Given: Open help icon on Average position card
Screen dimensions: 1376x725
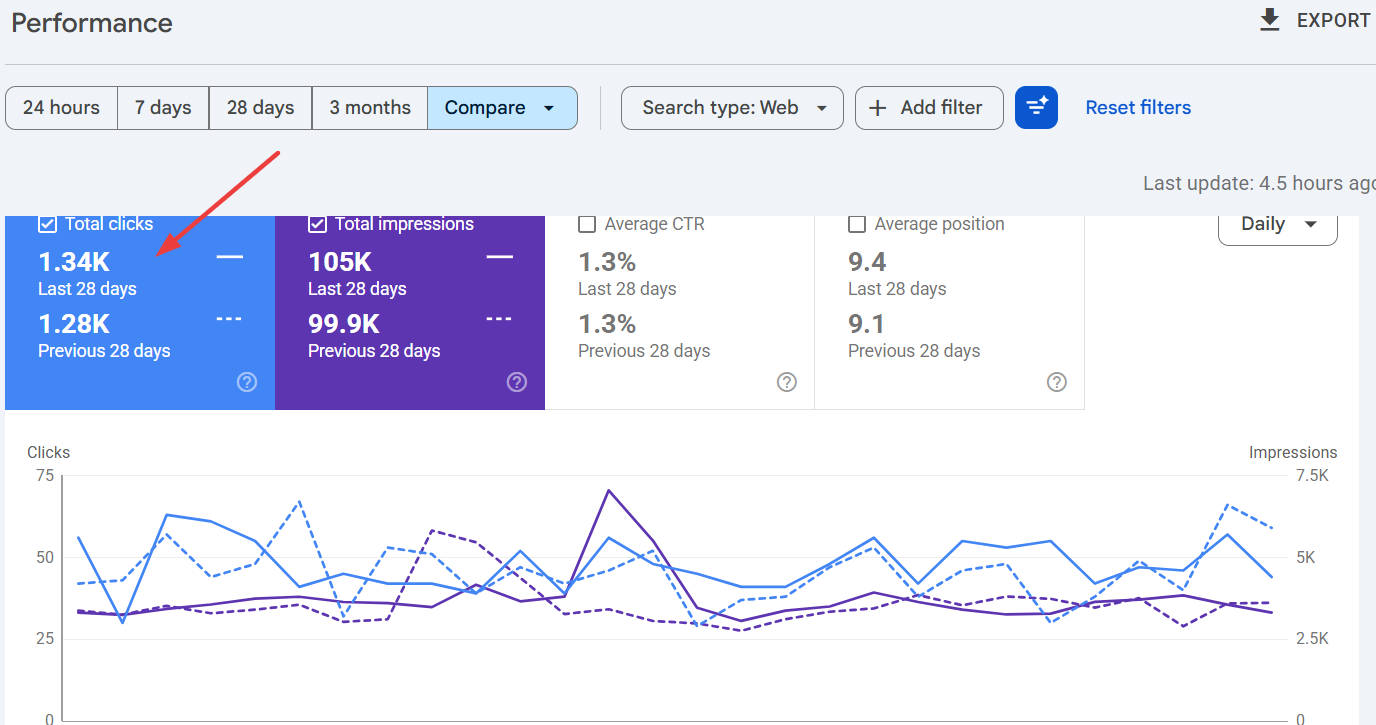Looking at the screenshot, I should pos(1057,382).
